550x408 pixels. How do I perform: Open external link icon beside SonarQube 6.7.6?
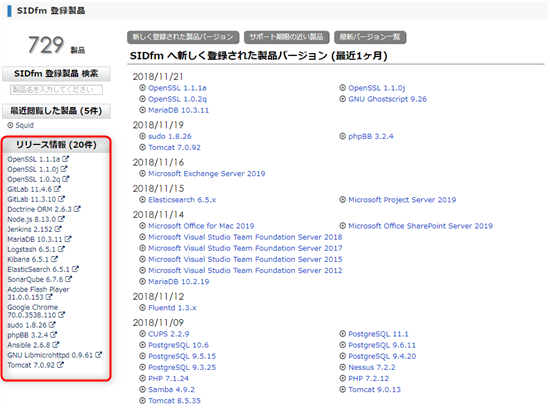click(x=68, y=279)
